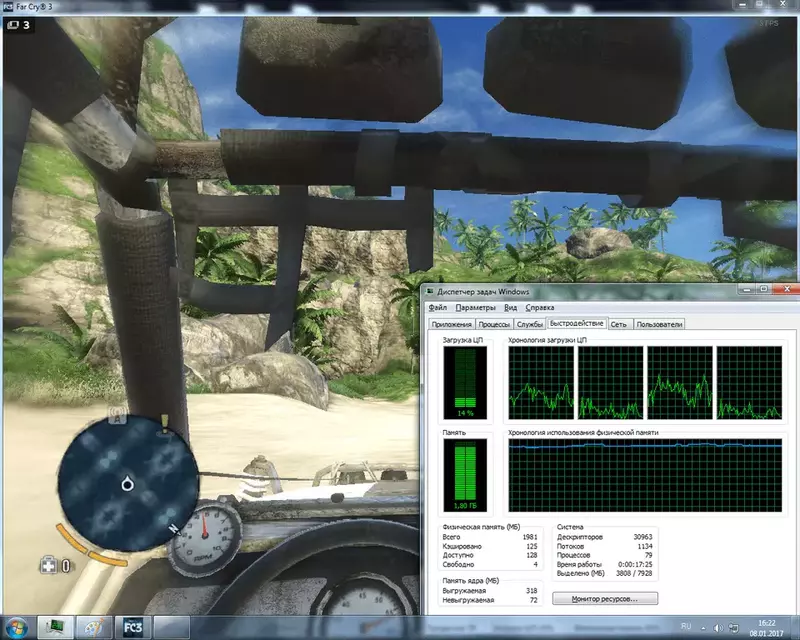This screenshot has width=800, height=640.
Task: Click the first CPU core history graph
Action: pyautogui.click(x=541, y=383)
